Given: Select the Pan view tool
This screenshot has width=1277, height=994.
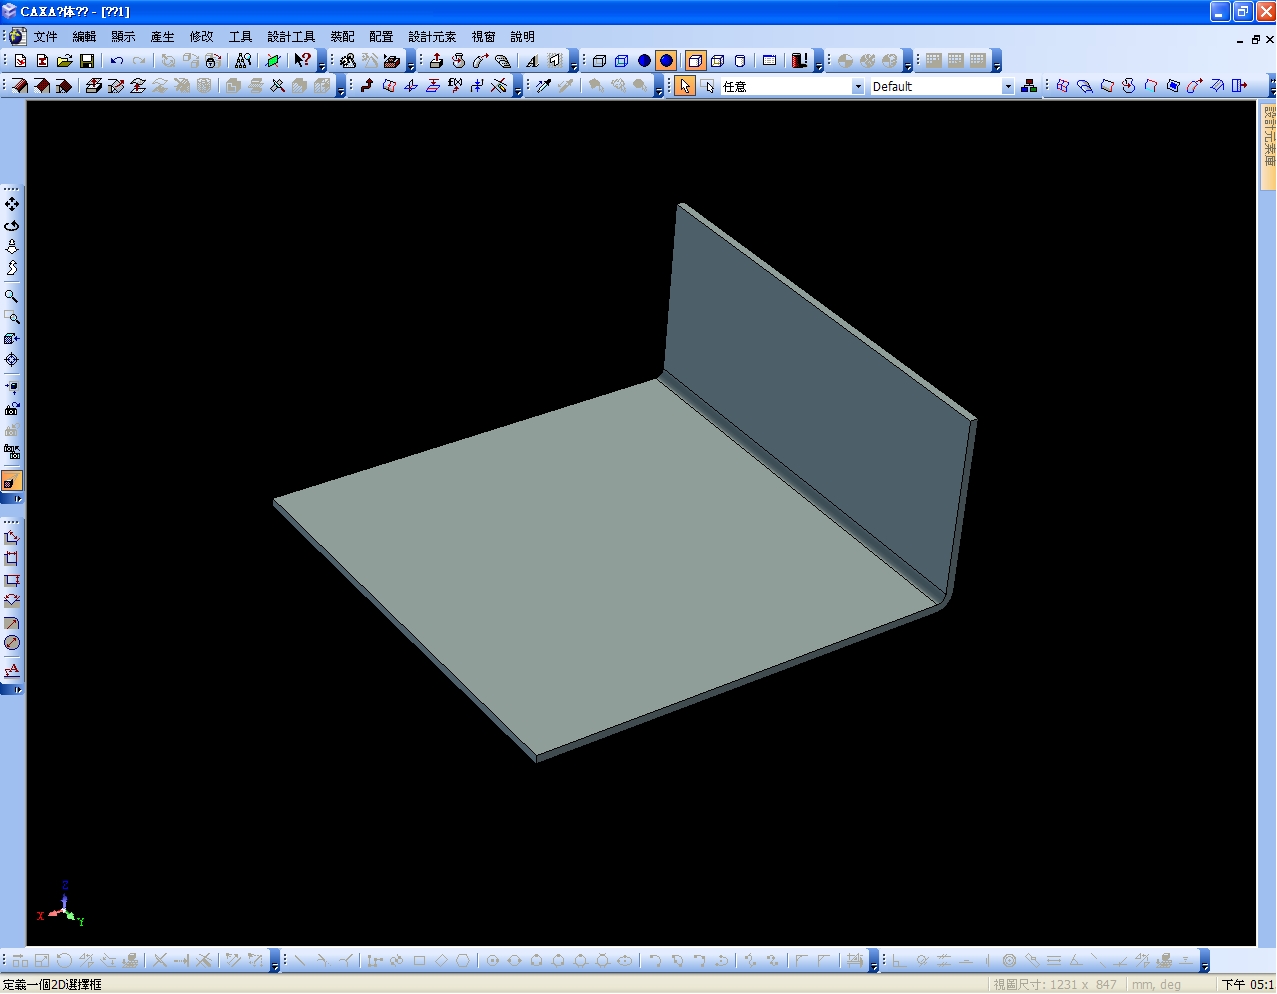Looking at the screenshot, I should [x=12, y=204].
